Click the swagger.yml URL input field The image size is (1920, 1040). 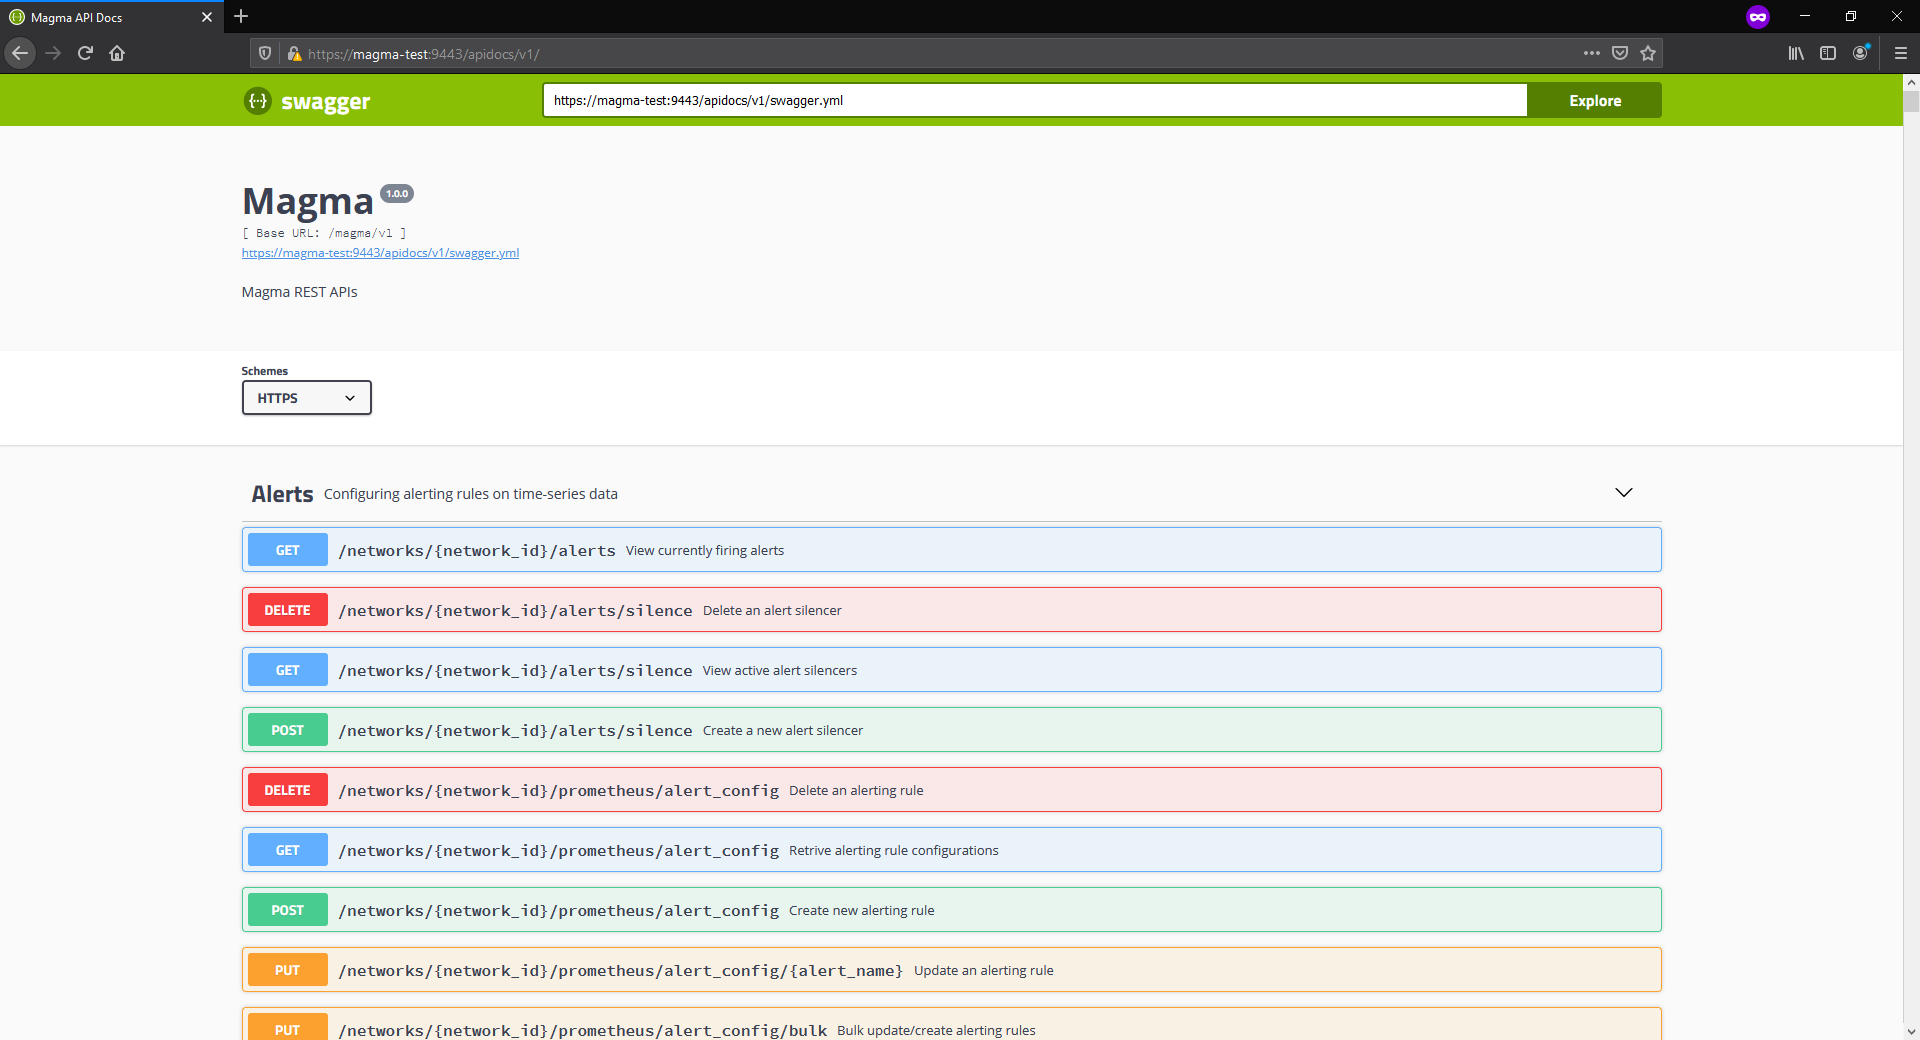click(x=1035, y=100)
